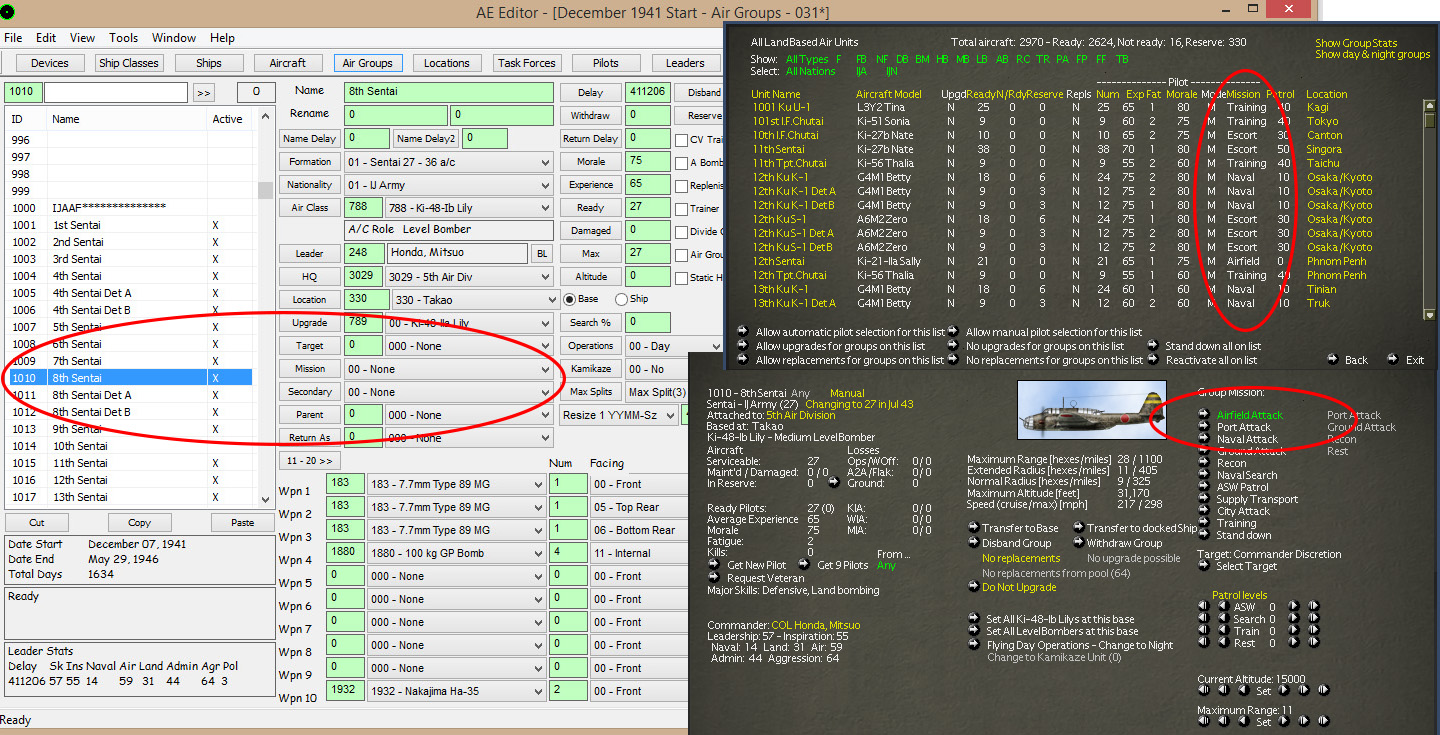Toggle the Replenish checkbox
Screen dimensions: 1440x735
[x=681, y=186]
